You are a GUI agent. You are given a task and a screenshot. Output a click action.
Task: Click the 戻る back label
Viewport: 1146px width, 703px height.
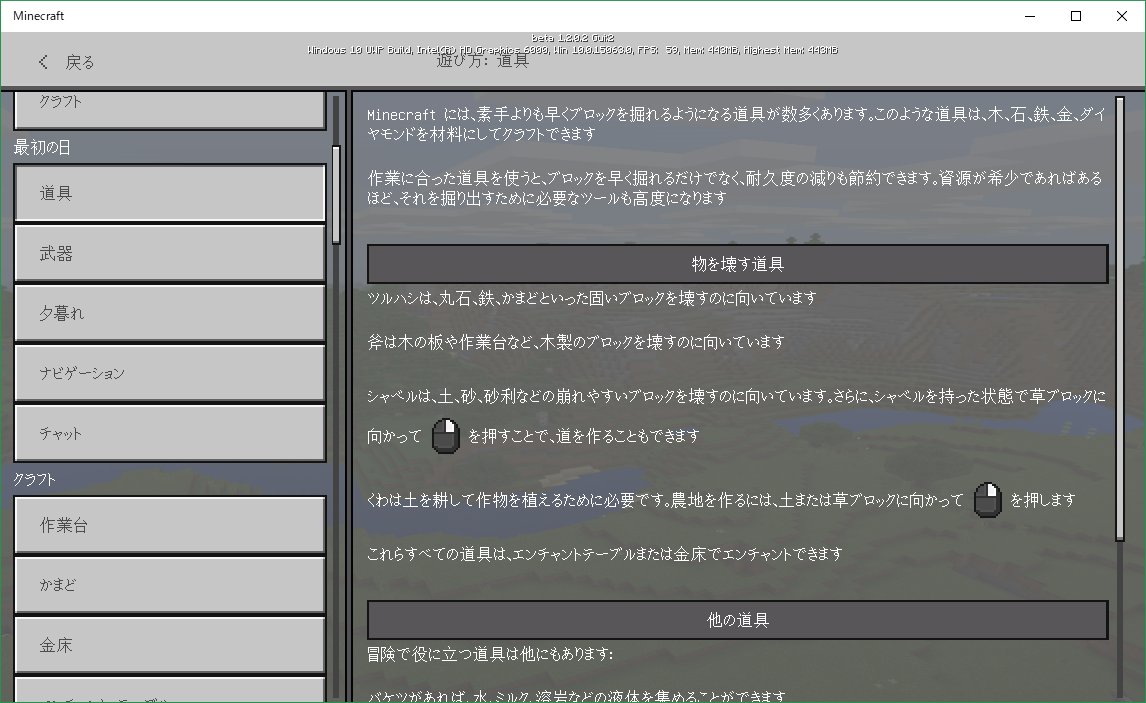click(x=80, y=62)
